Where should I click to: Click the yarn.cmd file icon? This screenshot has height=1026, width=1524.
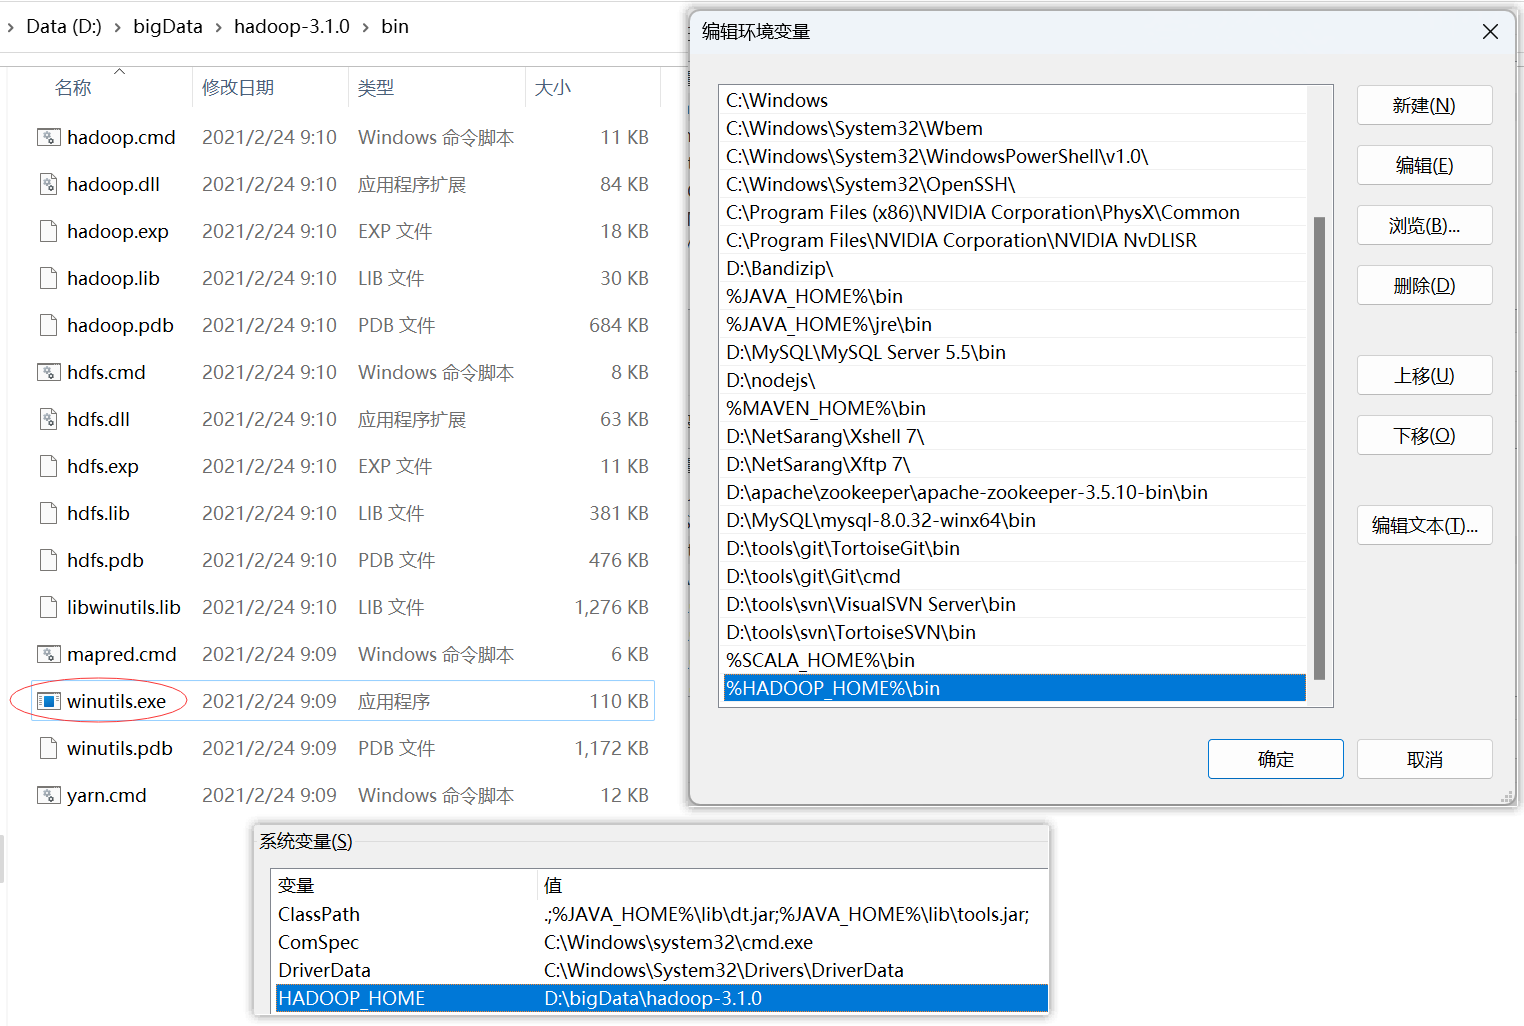click(48, 795)
